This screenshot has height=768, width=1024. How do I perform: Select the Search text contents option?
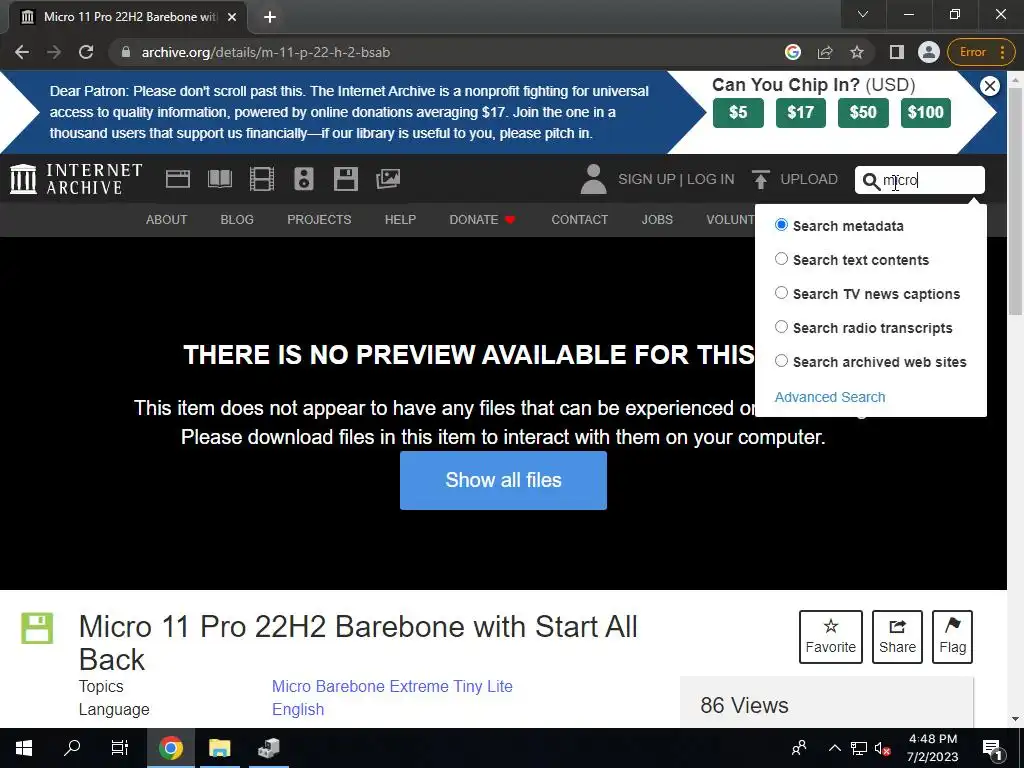[781, 259]
